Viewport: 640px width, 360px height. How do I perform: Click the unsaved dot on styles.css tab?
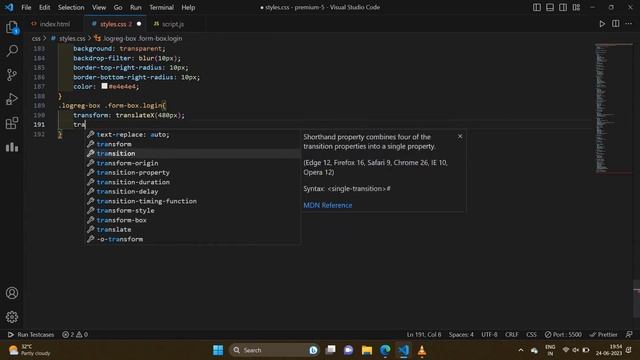(139, 24)
